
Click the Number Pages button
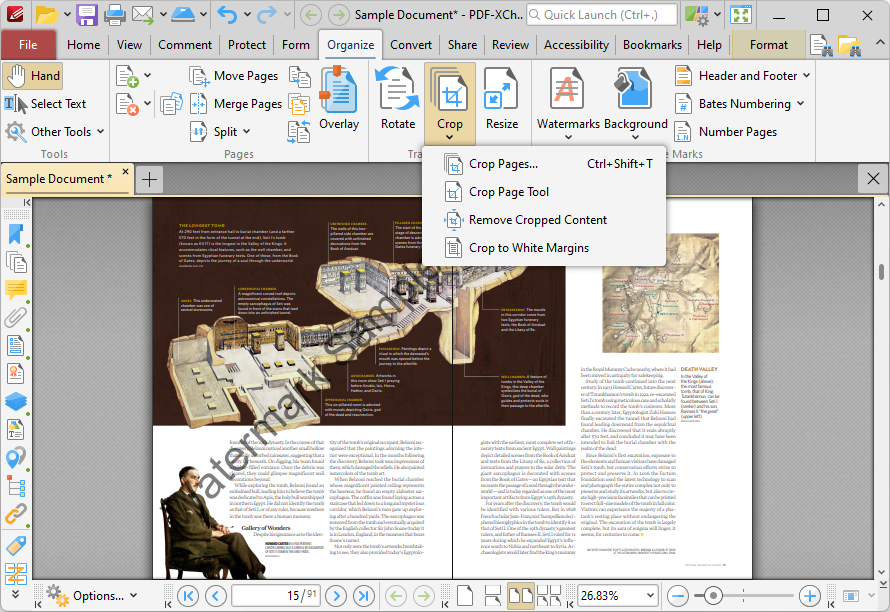[726, 132]
